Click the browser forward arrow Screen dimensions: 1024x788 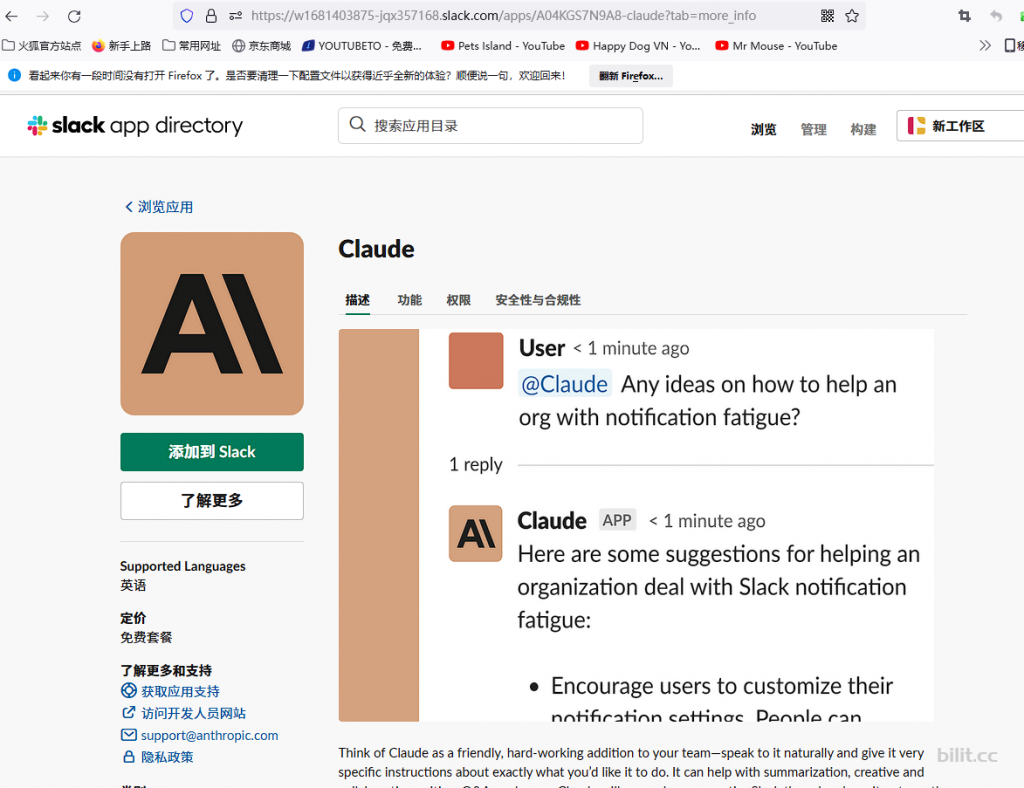43,16
